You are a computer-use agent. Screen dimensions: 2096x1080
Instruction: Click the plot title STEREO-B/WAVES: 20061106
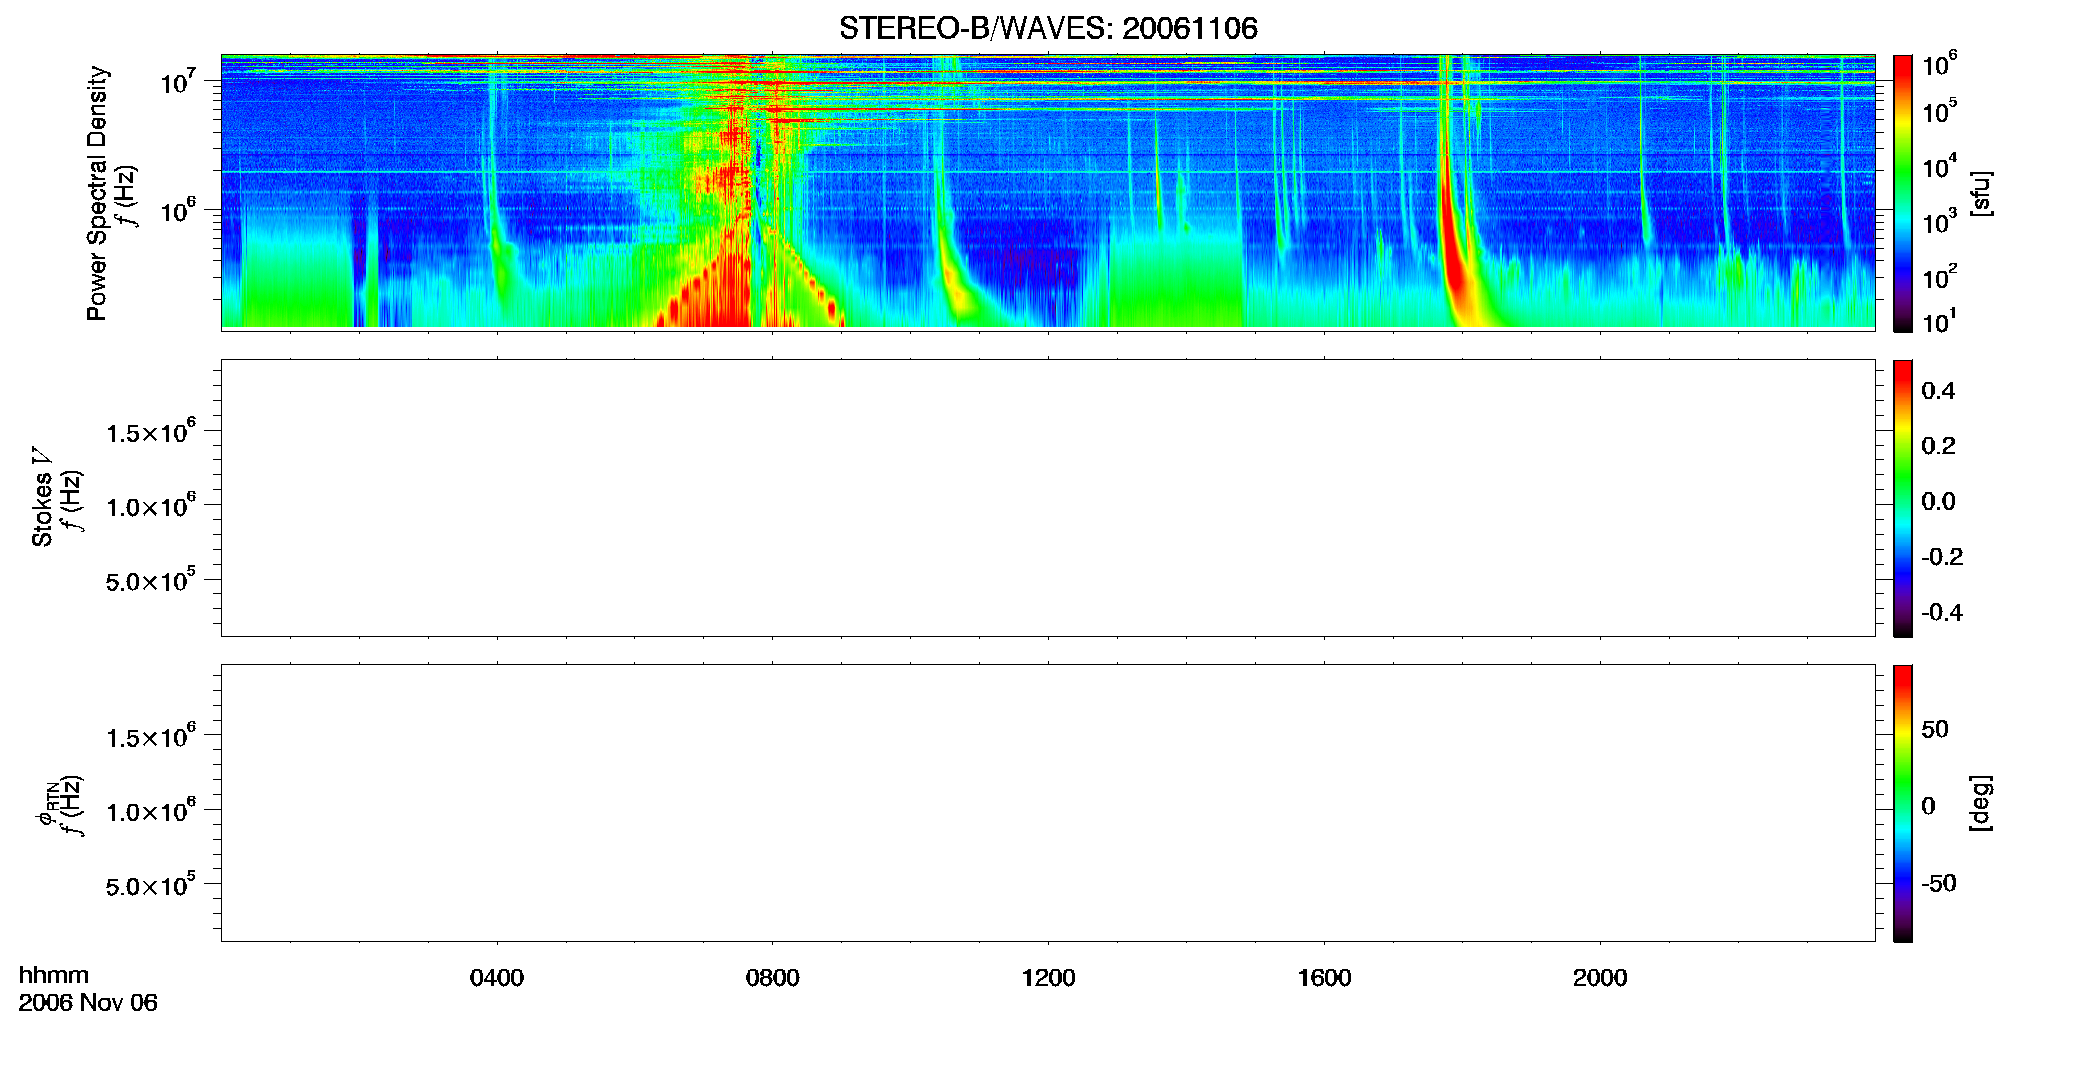point(1048,28)
